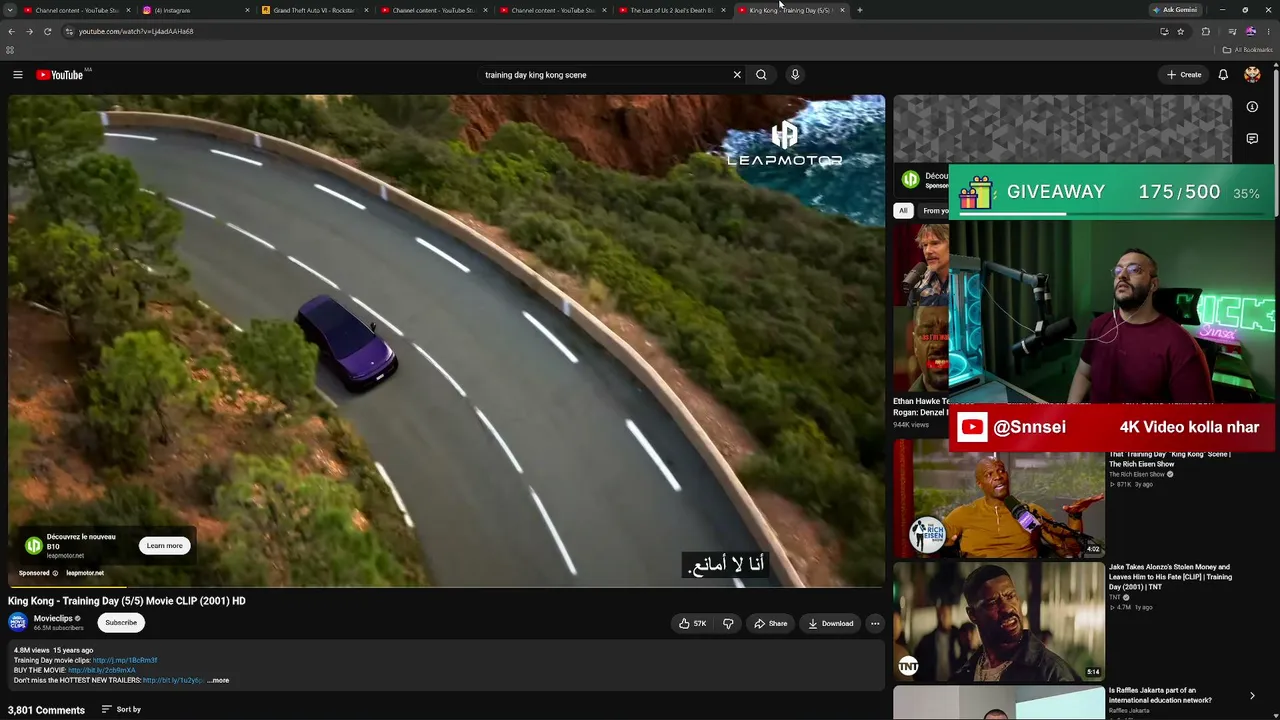Subscribe to the Movieclips channel
The image size is (1280, 720).
click(121, 623)
